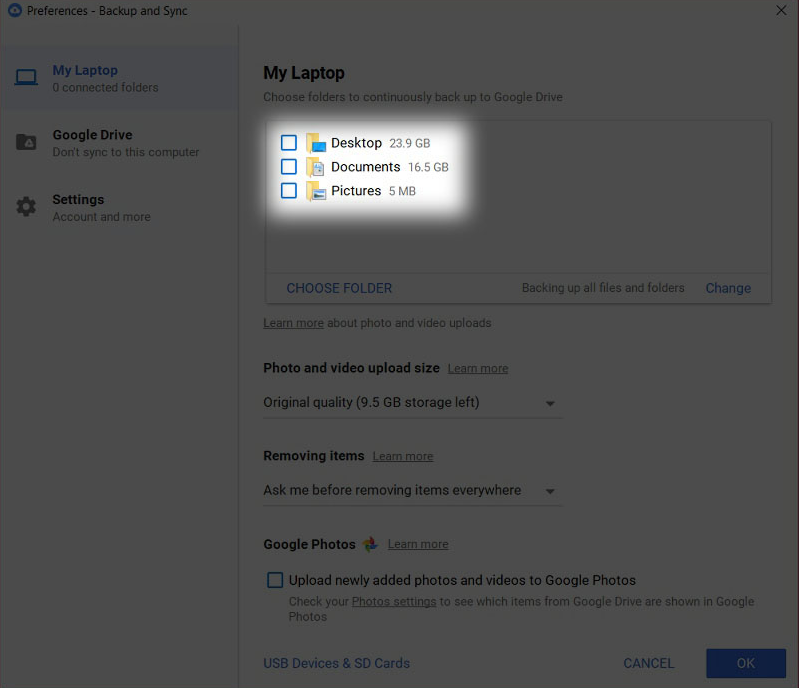Click Change next to Backing up all files
799x688 pixels.
(x=728, y=288)
